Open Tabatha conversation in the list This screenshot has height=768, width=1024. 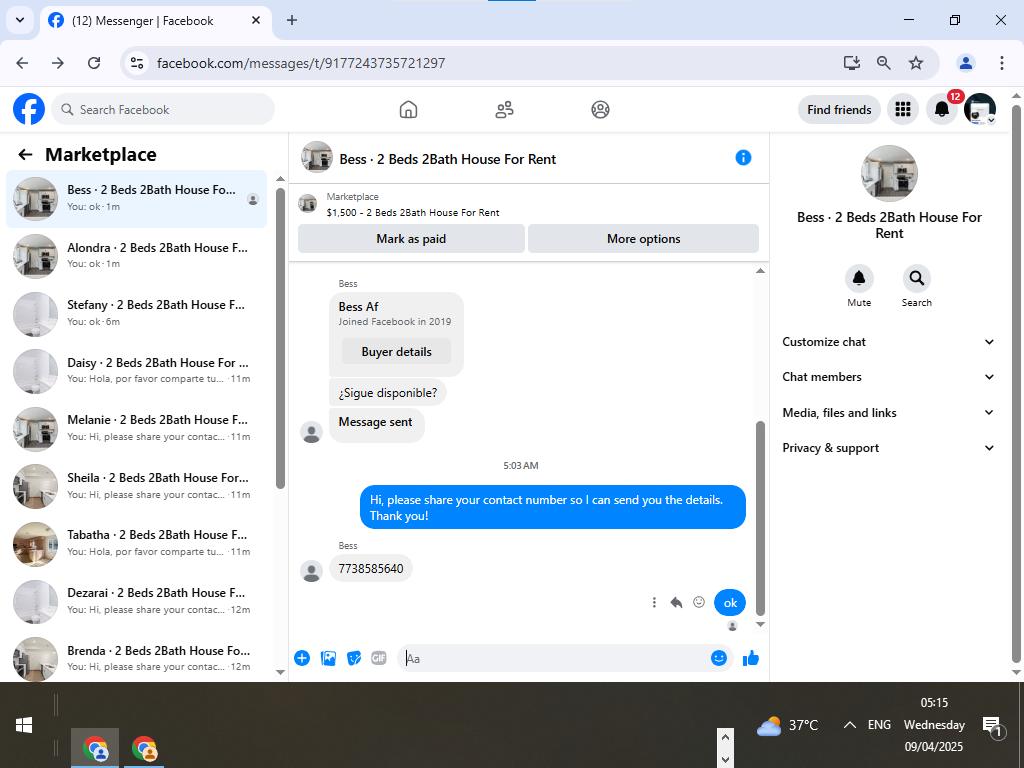point(136,543)
